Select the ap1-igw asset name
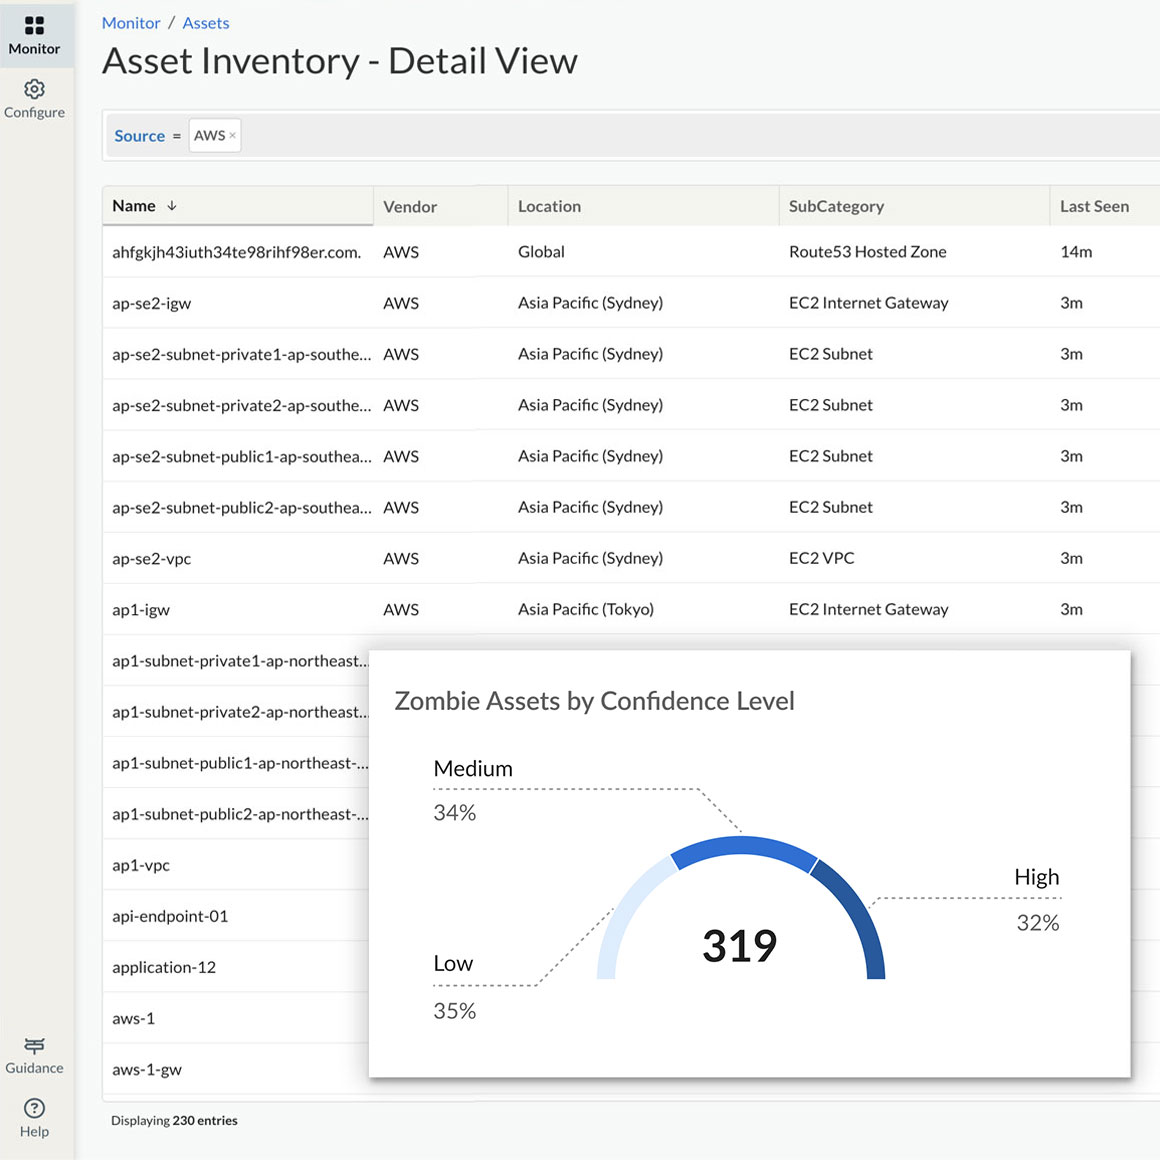The height and width of the screenshot is (1160, 1160). (x=141, y=610)
